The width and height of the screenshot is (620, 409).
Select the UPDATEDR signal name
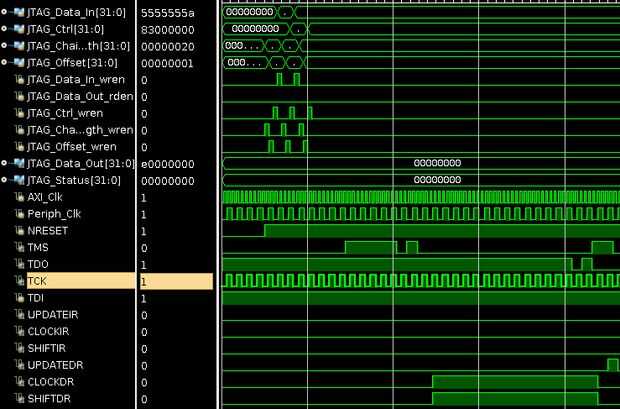(55, 365)
